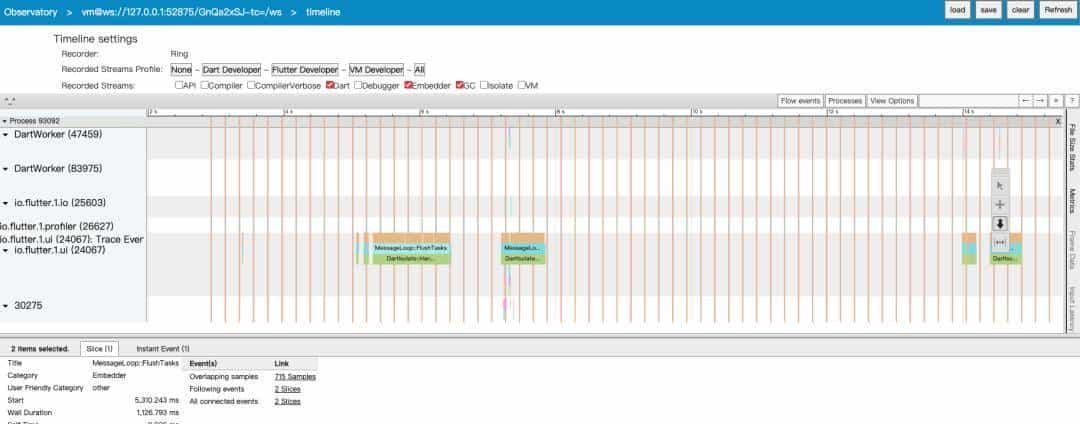Select the zoom mouse mode icon
The width and height of the screenshot is (1080, 424).
1000,224
